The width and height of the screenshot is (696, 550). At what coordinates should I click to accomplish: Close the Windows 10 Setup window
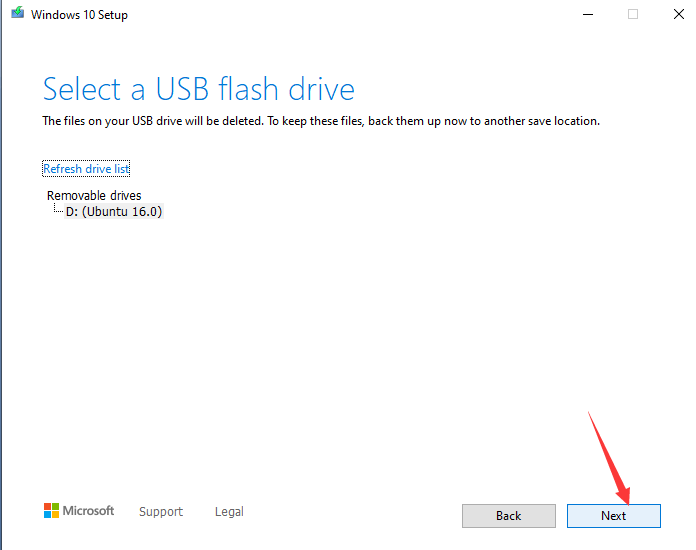pos(678,15)
